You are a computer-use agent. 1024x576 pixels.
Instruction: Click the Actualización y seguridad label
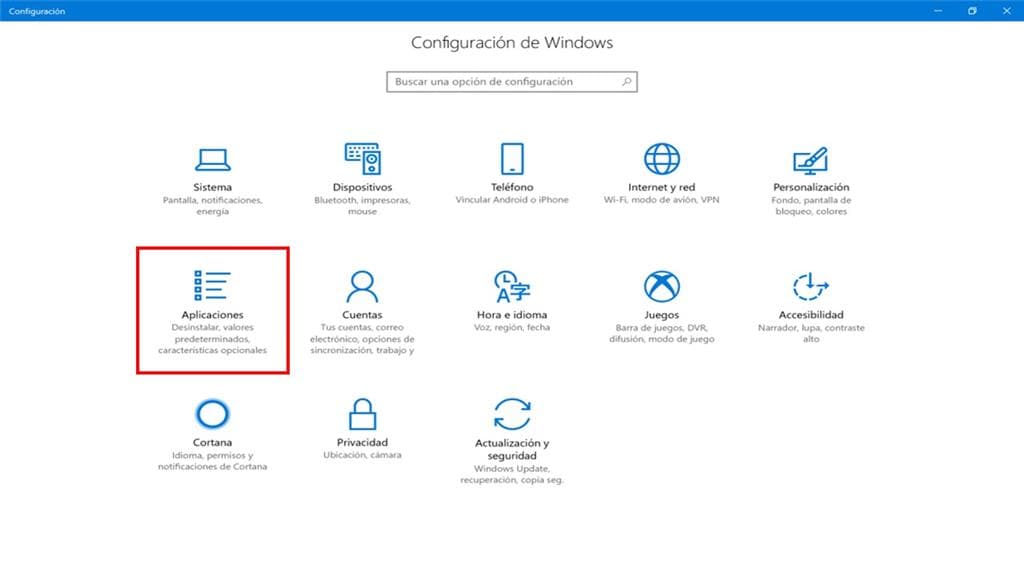(x=512, y=449)
